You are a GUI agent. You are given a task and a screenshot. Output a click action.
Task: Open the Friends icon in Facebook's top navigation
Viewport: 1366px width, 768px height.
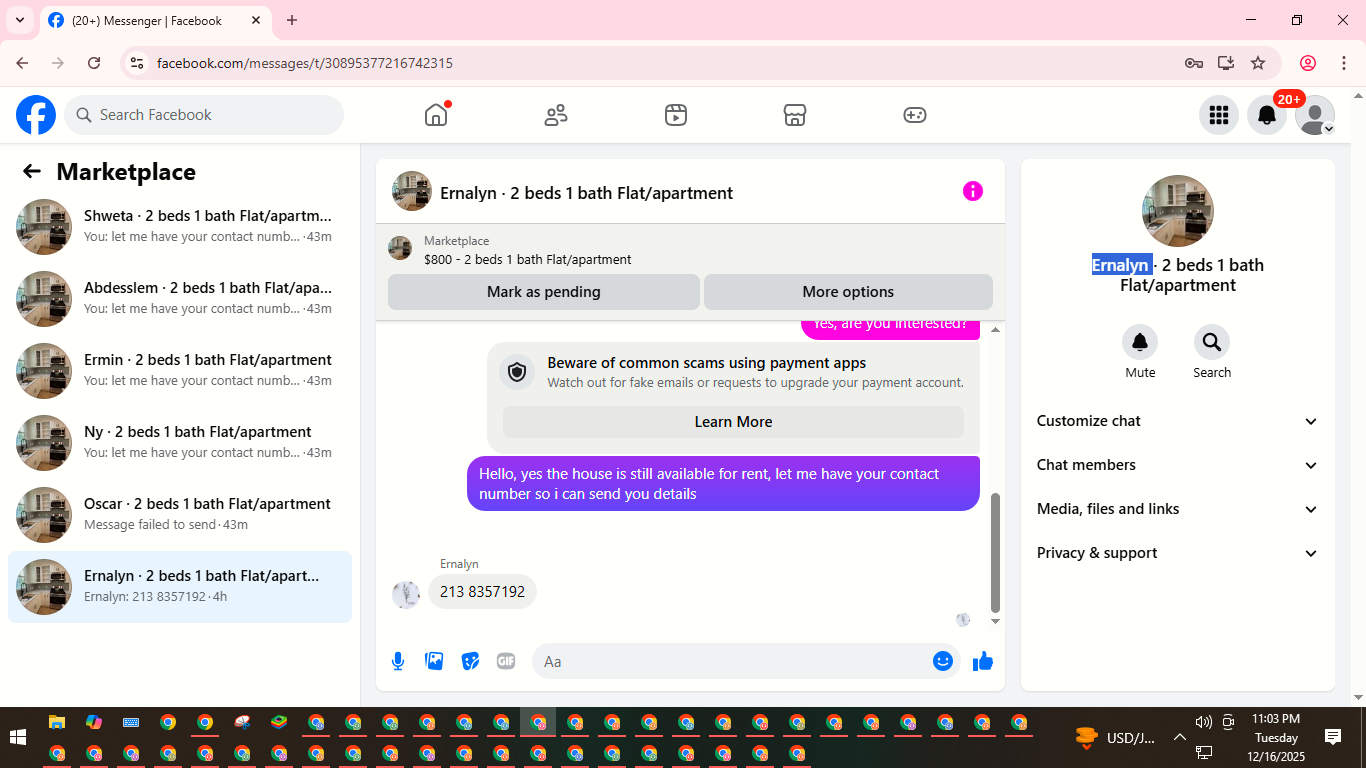pyautogui.click(x=556, y=115)
